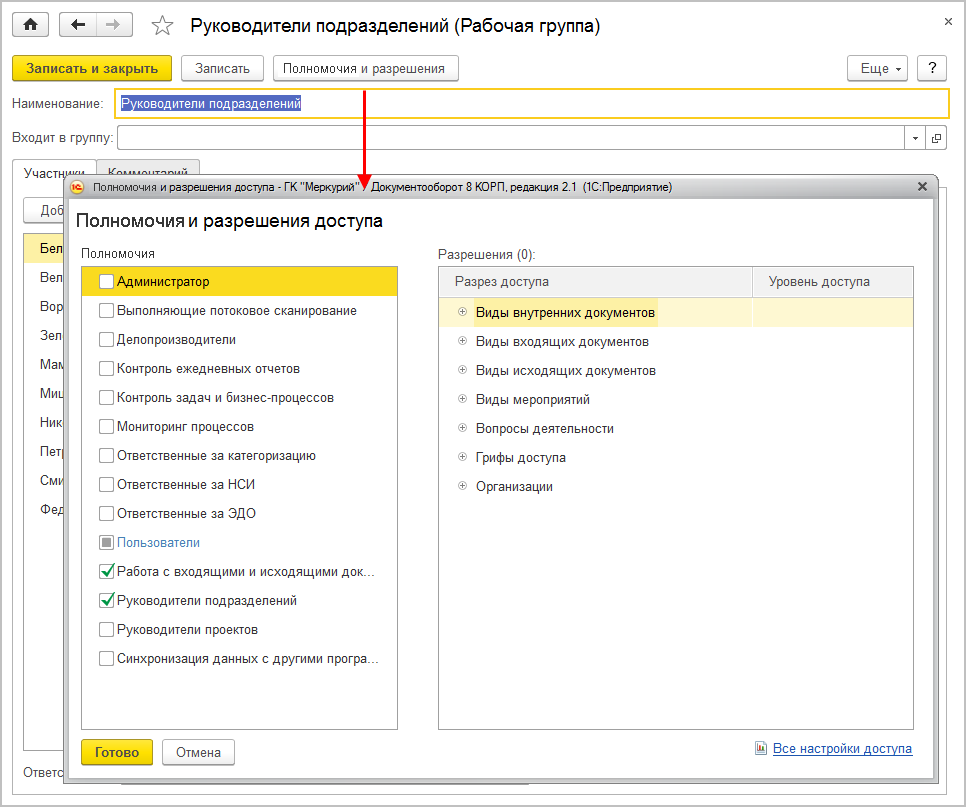Viewport: 966px width, 807px height.
Task: Open the Входит в группу dropdown arrow
Action: pyautogui.click(x=915, y=138)
